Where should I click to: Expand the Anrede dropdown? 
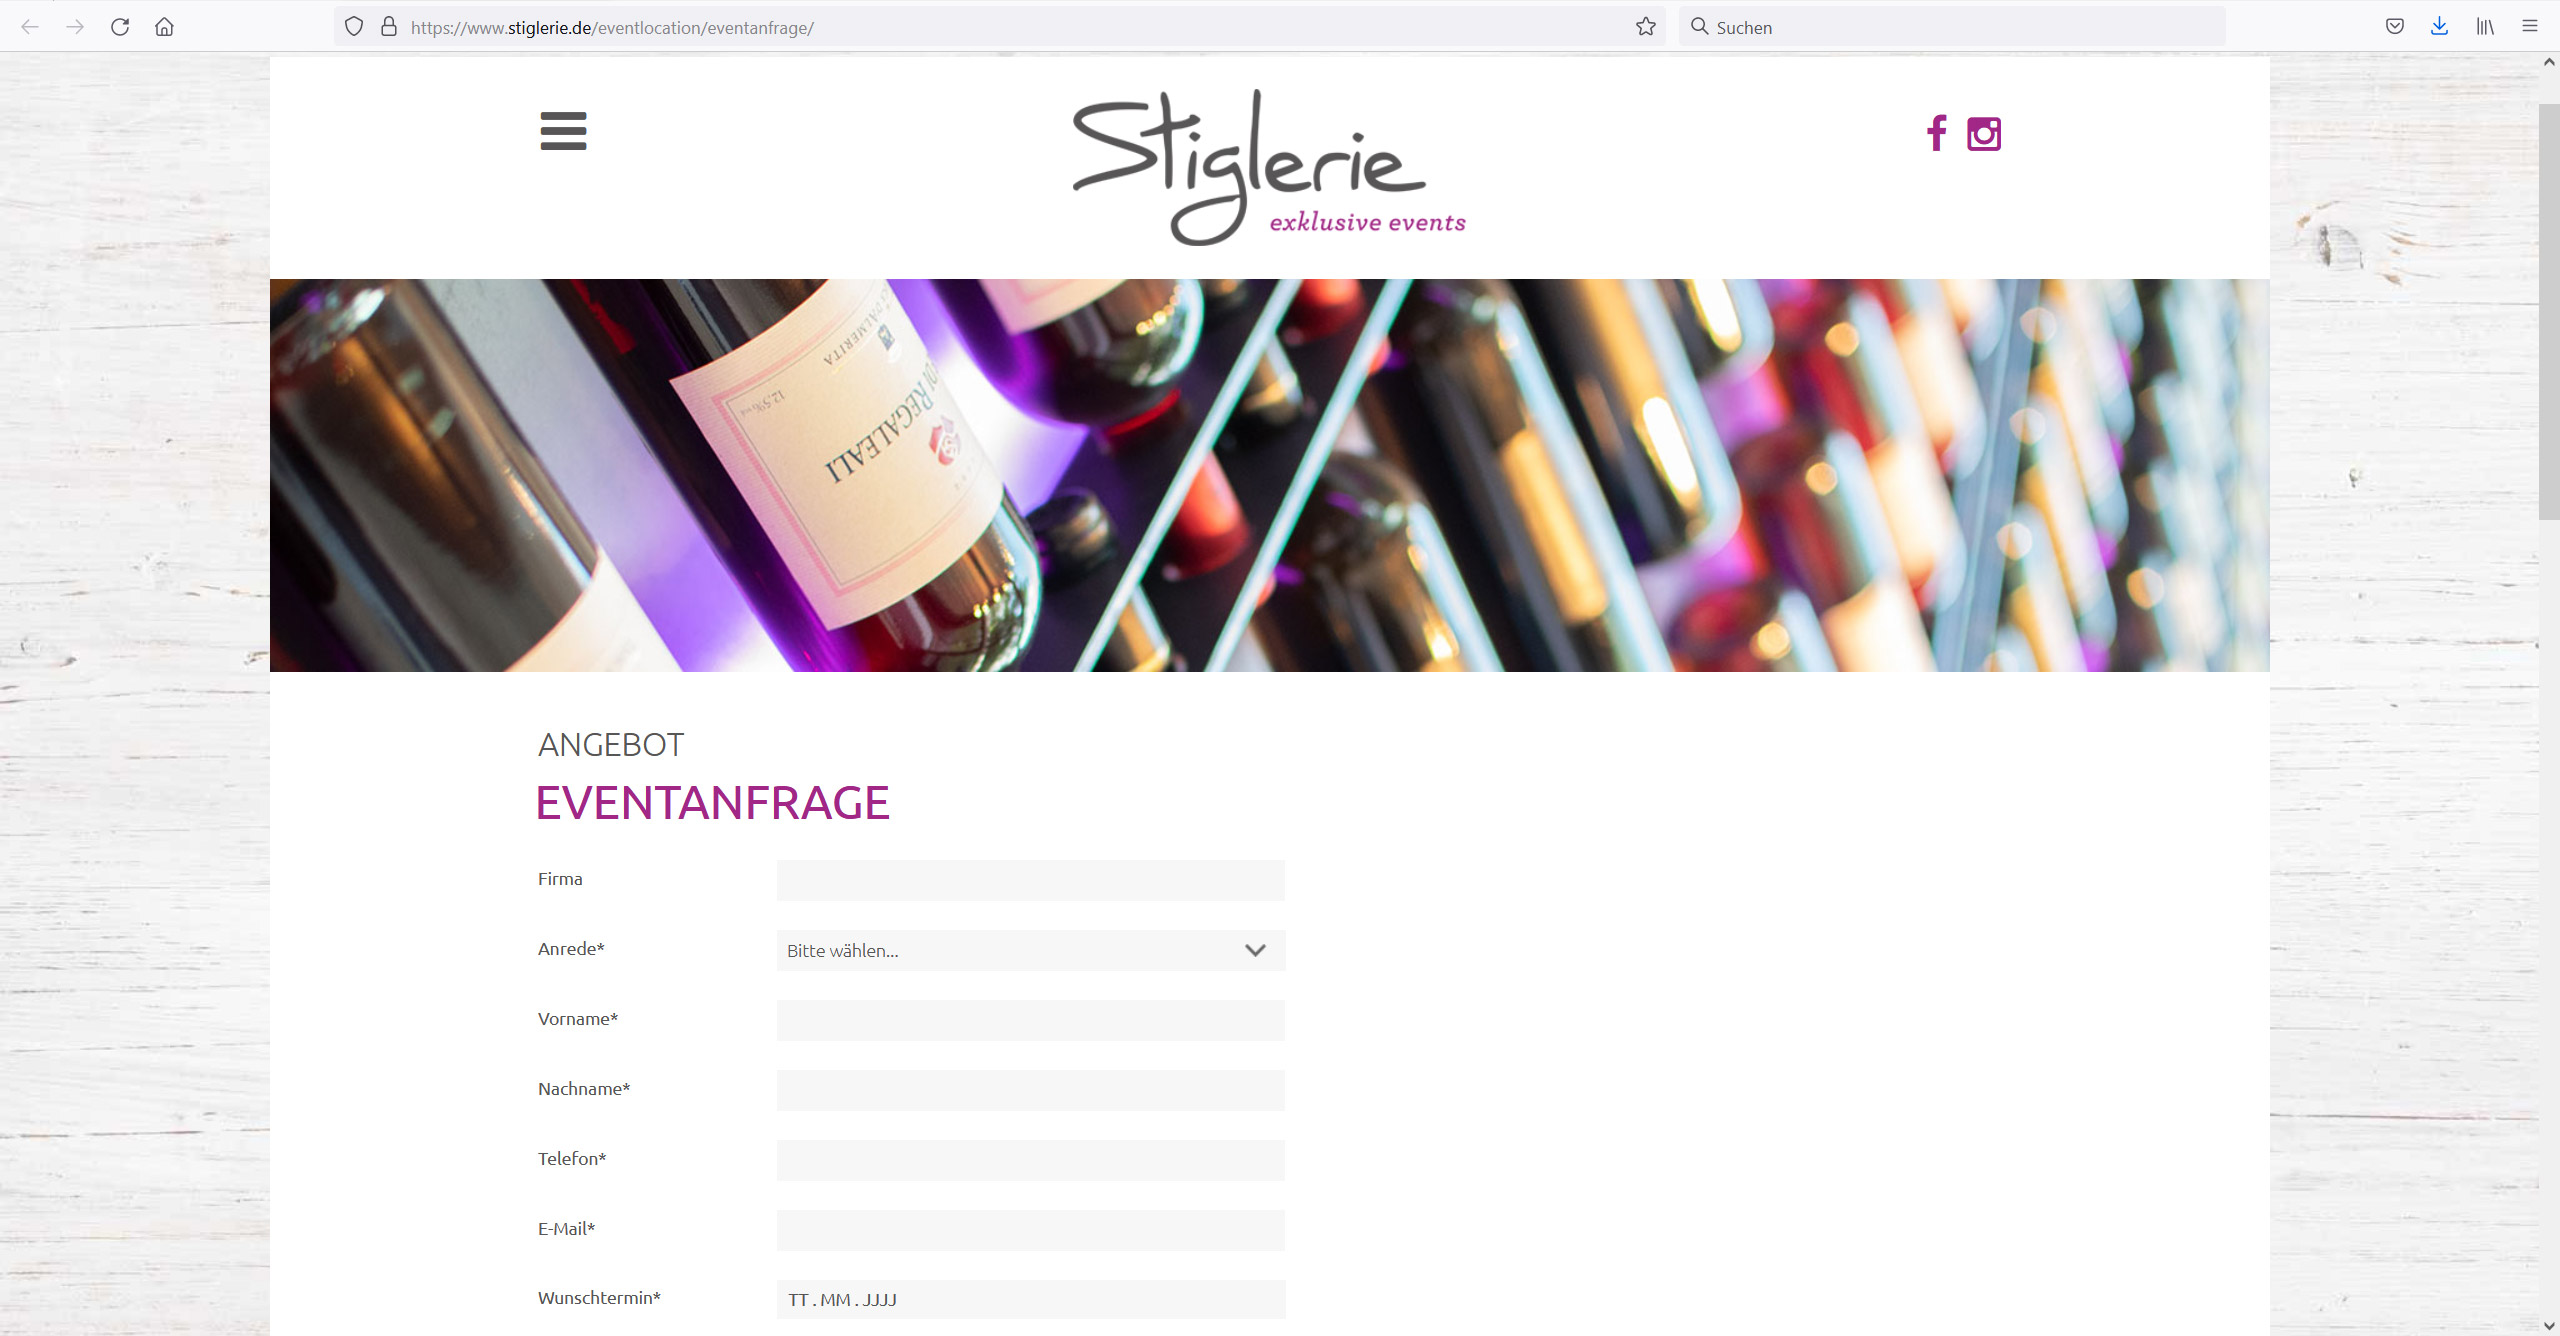pos(1031,950)
